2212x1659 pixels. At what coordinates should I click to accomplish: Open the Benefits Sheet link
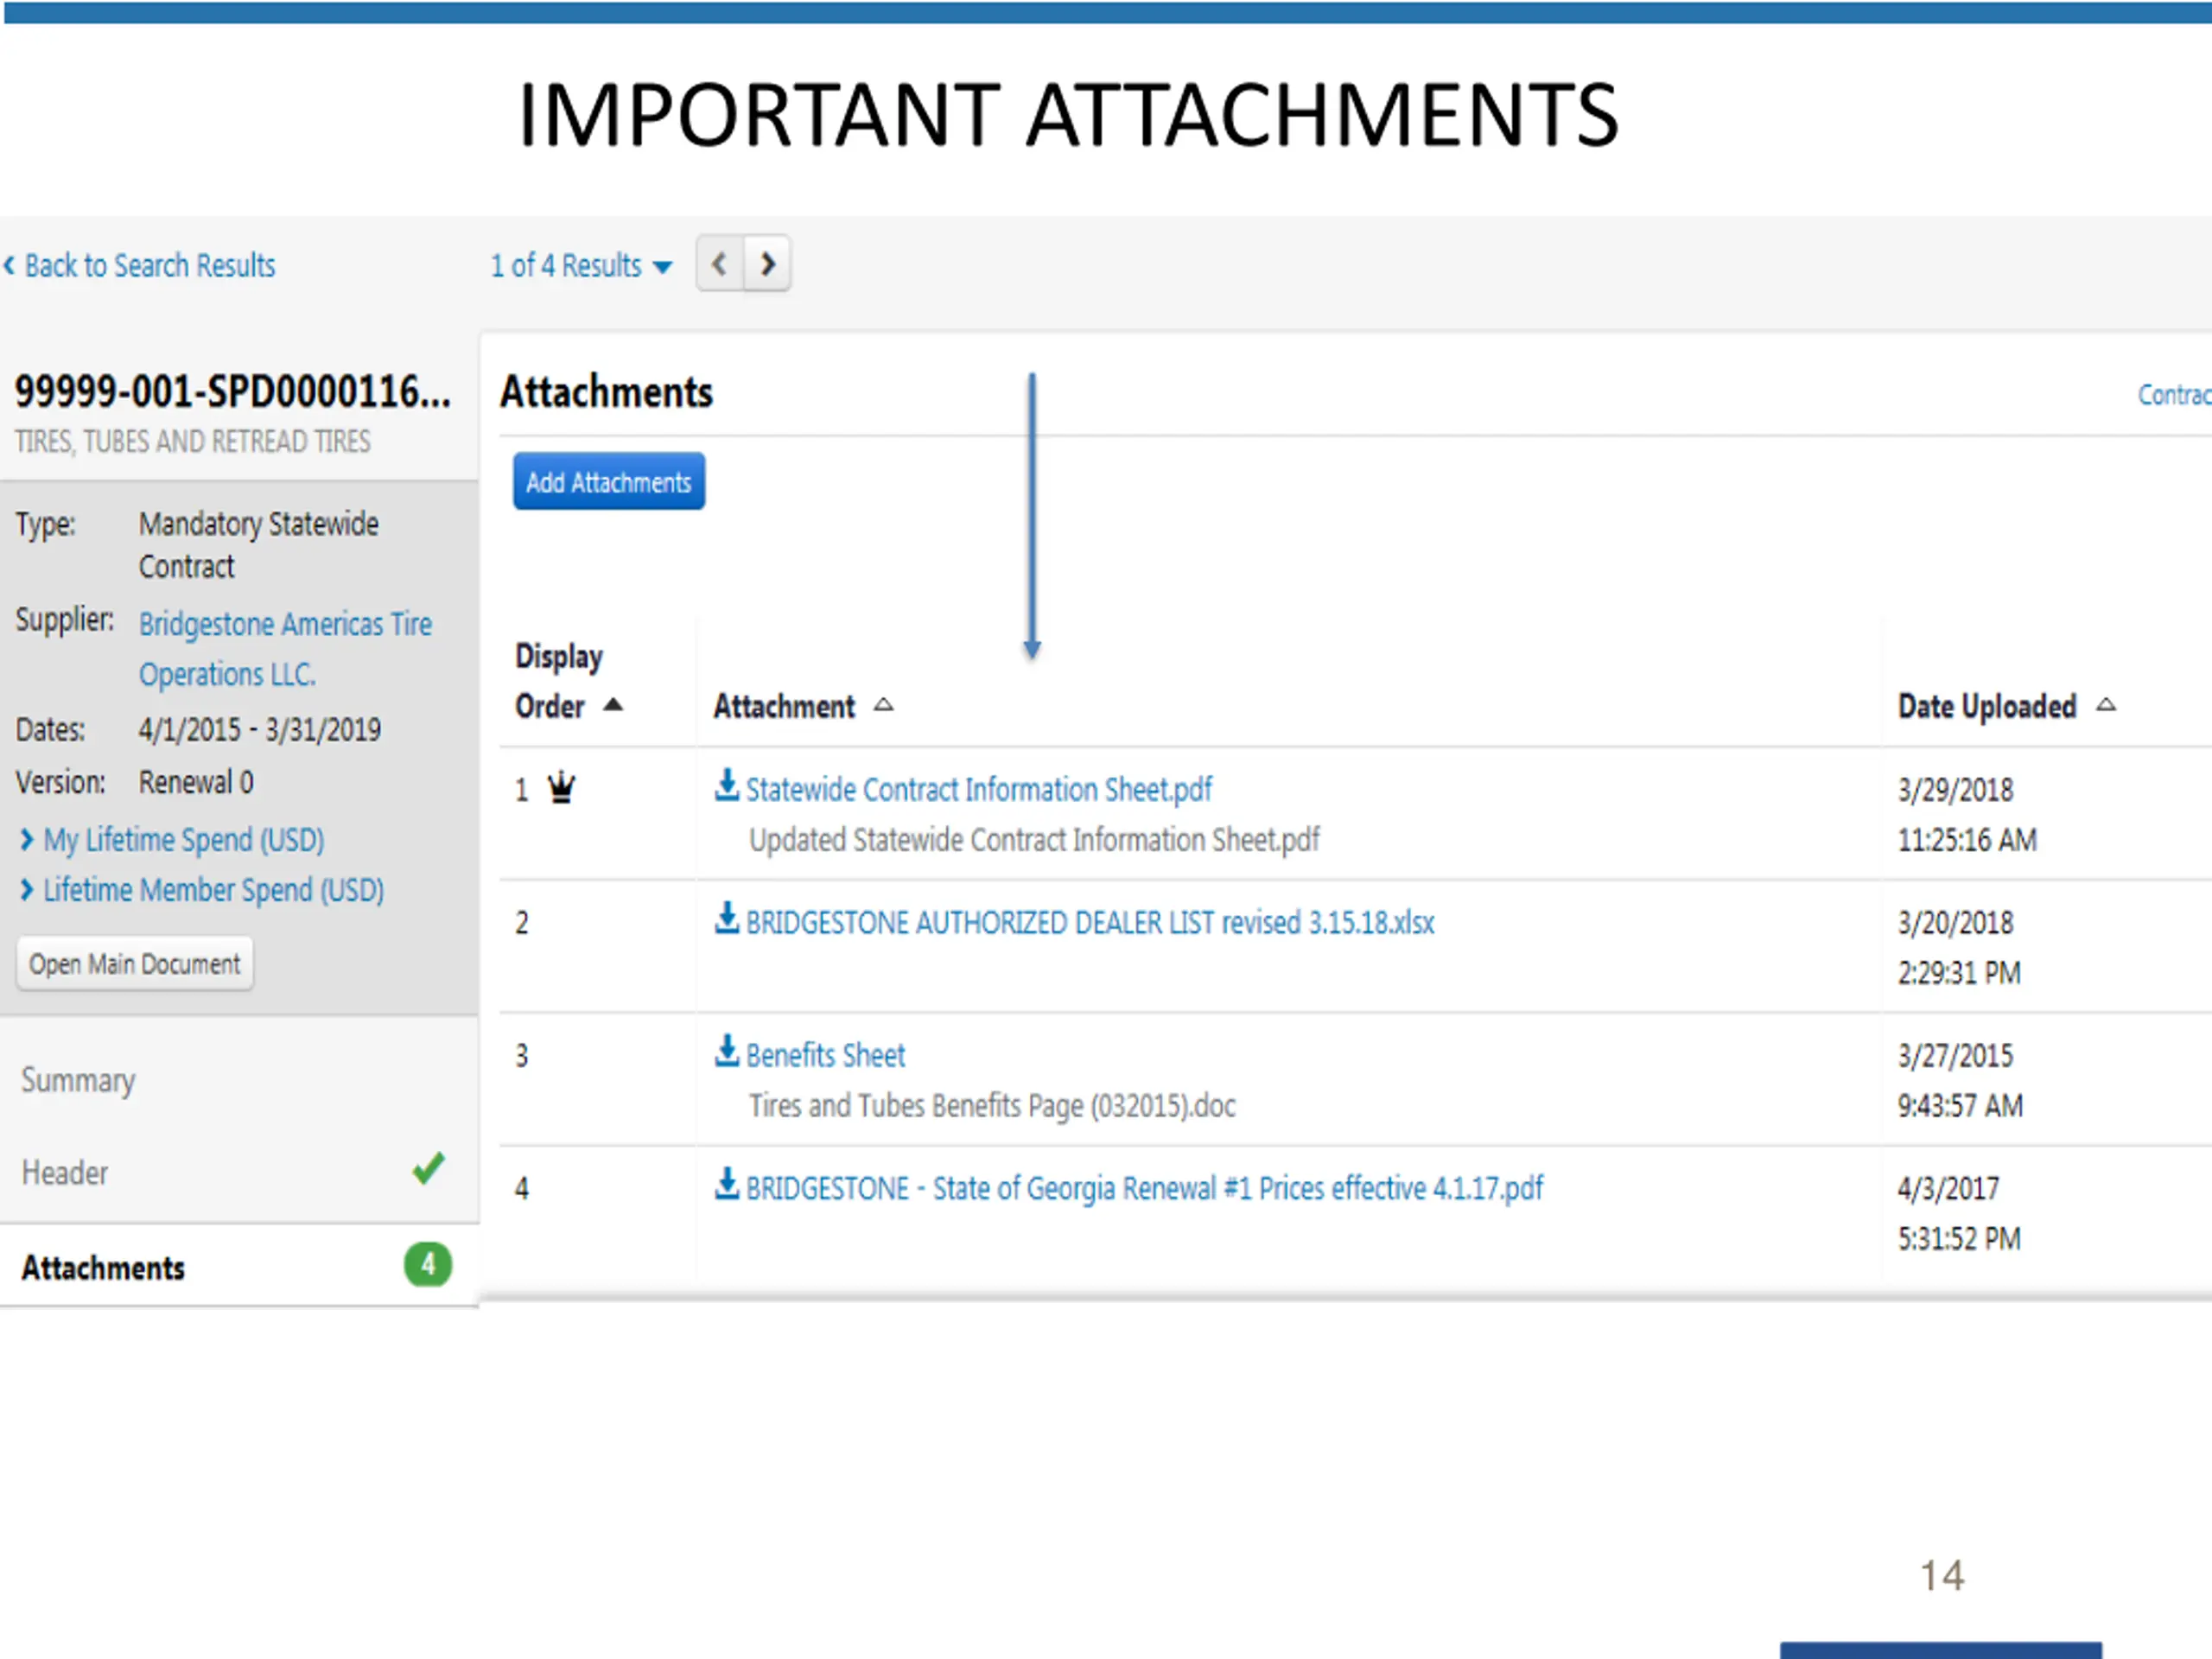(x=825, y=1056)
